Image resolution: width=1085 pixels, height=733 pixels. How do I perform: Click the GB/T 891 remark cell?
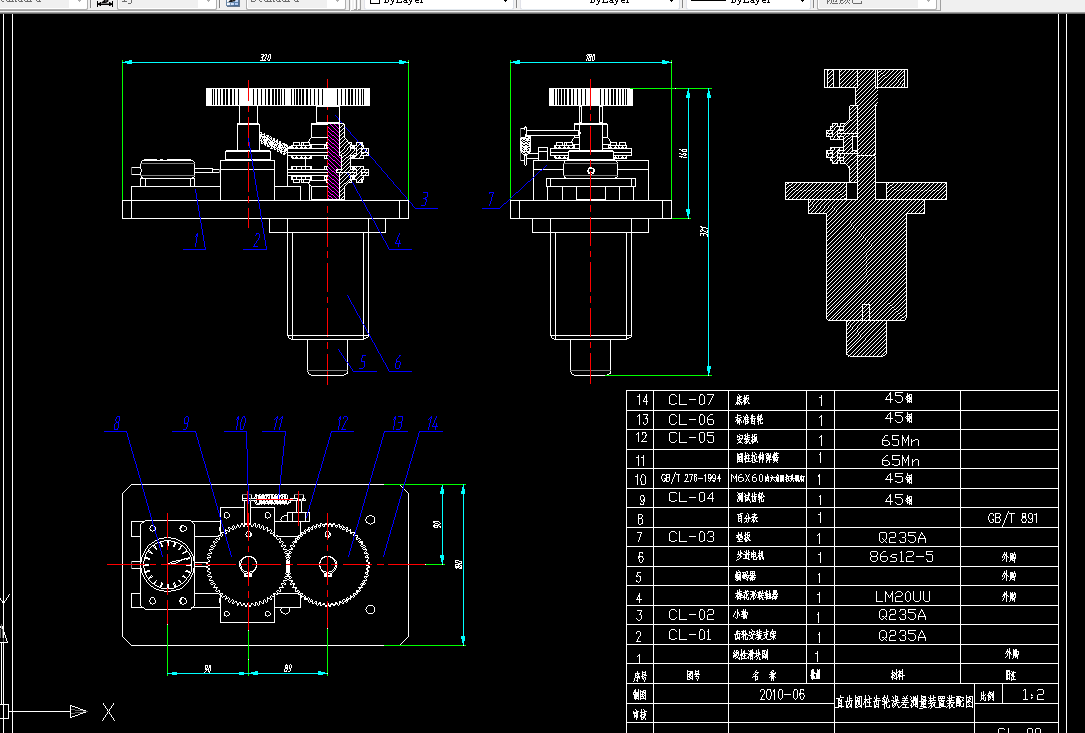pyautogui.click(x=1012, y=518)
